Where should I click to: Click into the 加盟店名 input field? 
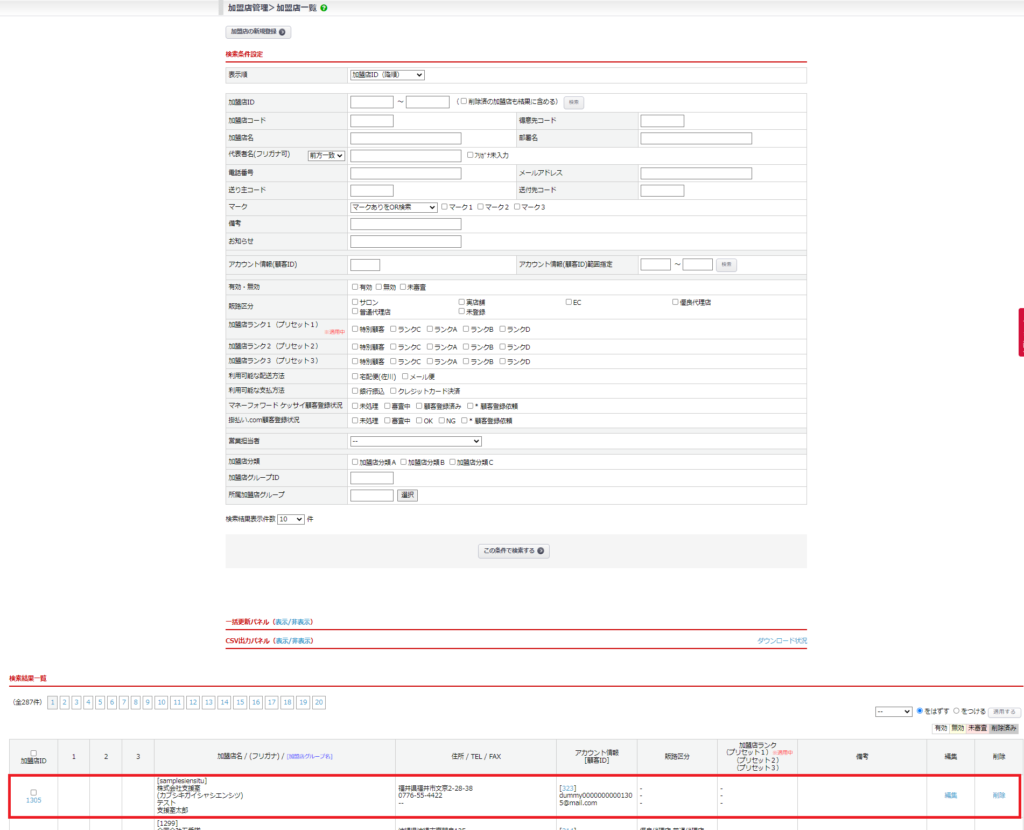click(405, 138)
